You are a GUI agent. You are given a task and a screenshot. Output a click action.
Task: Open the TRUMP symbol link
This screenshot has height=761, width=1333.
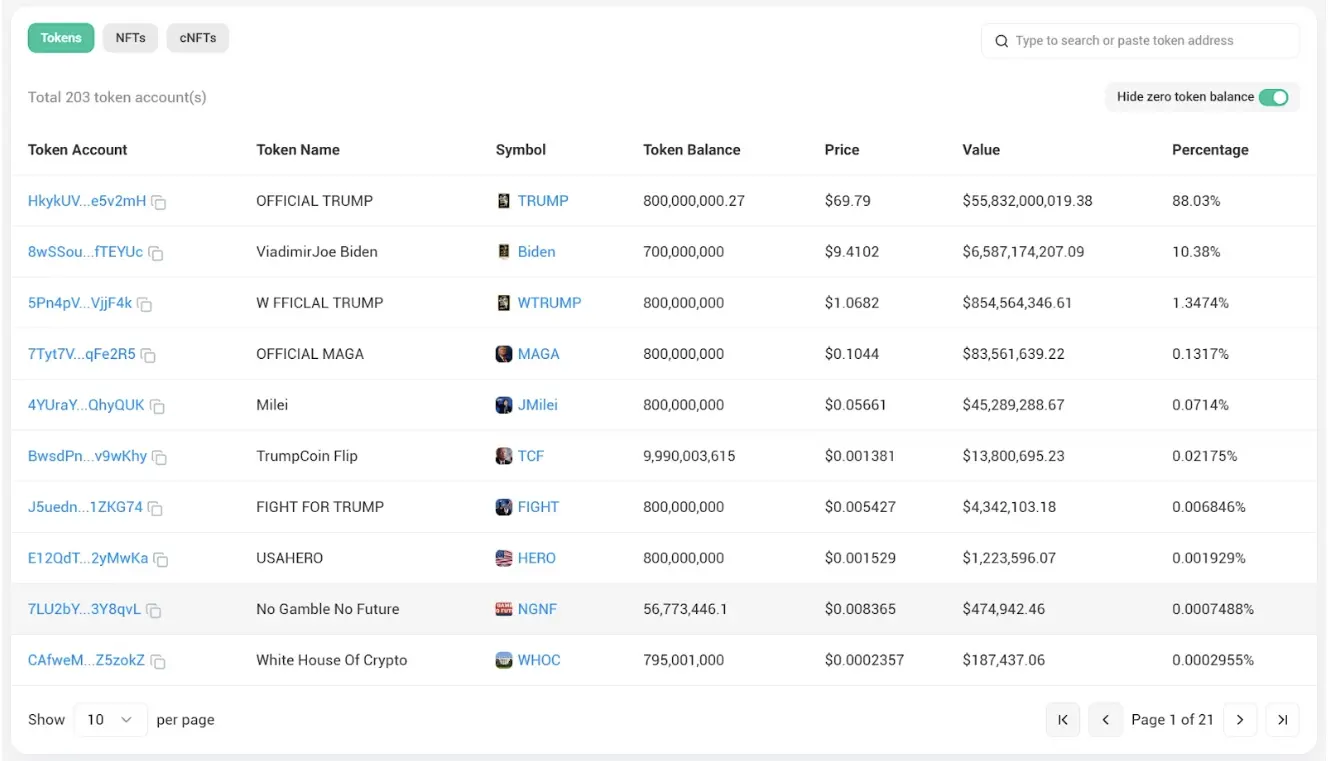click(543, 201)
